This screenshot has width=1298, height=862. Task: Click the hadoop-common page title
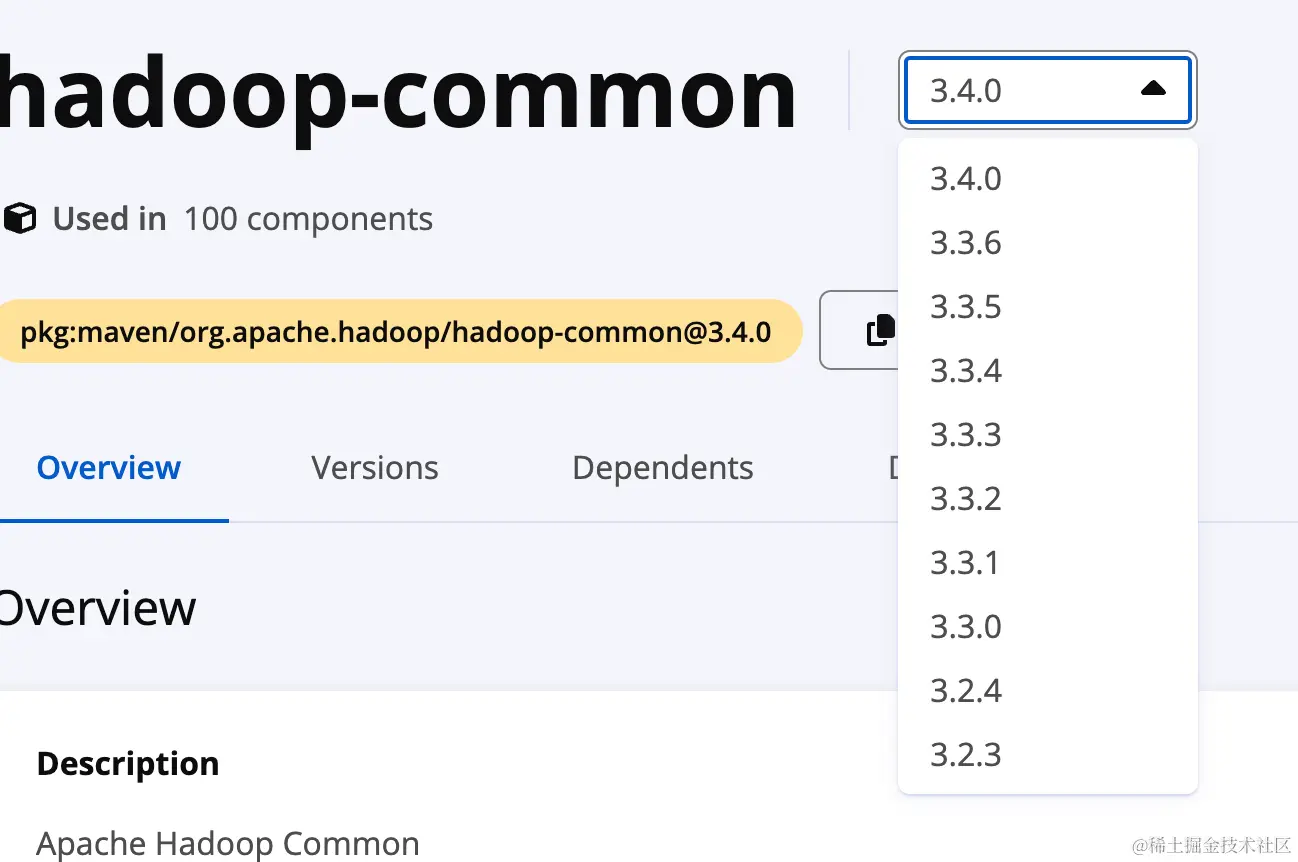point(398,93)
